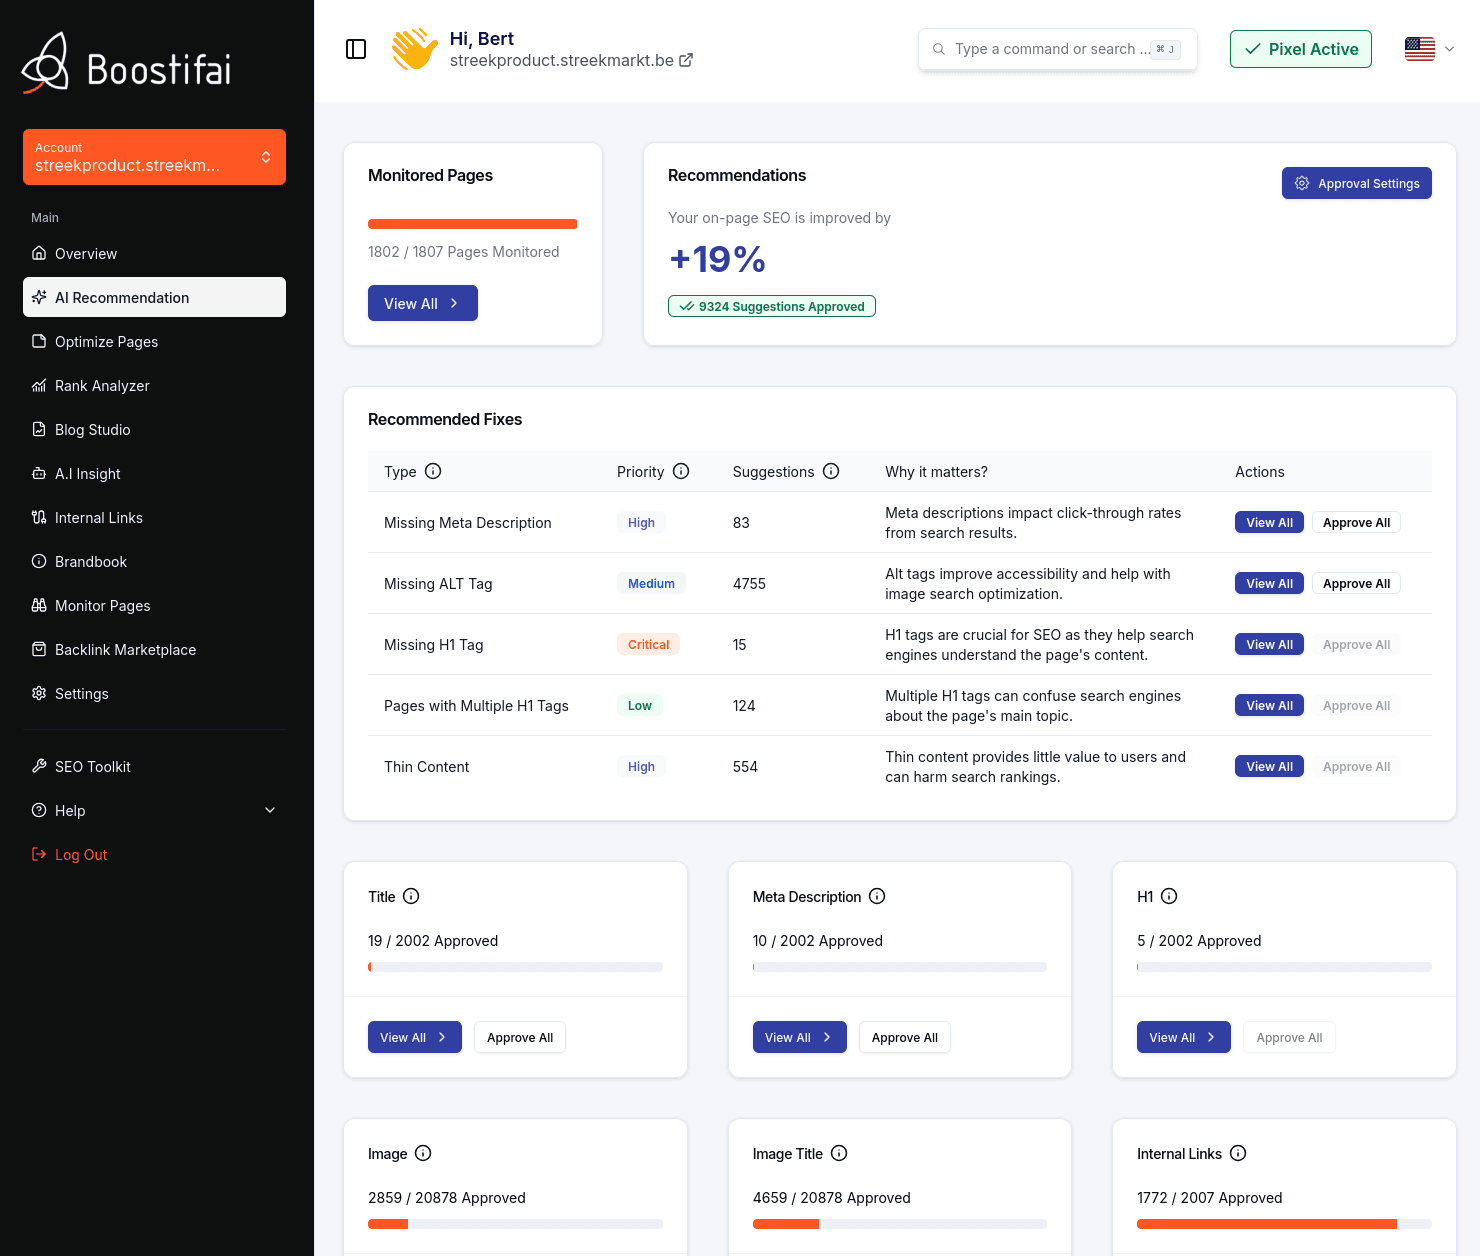Image resolution: width=1480 pixels, height=1256 pixels.
Task: Show info icon beside Internal Links card
Action: [x=1238, y=1153]
